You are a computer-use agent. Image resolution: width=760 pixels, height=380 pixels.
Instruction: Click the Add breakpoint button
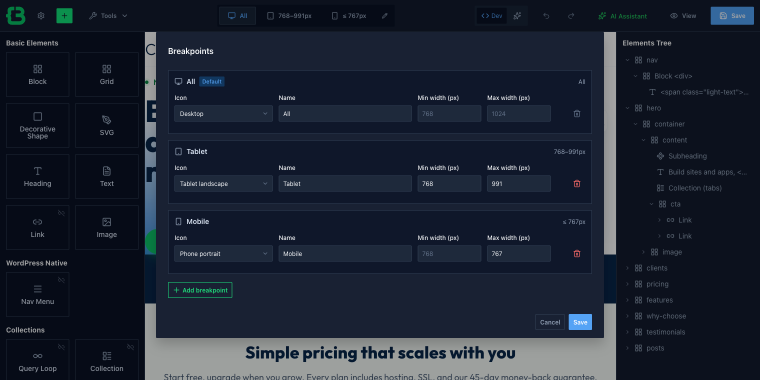coord(200,290)
